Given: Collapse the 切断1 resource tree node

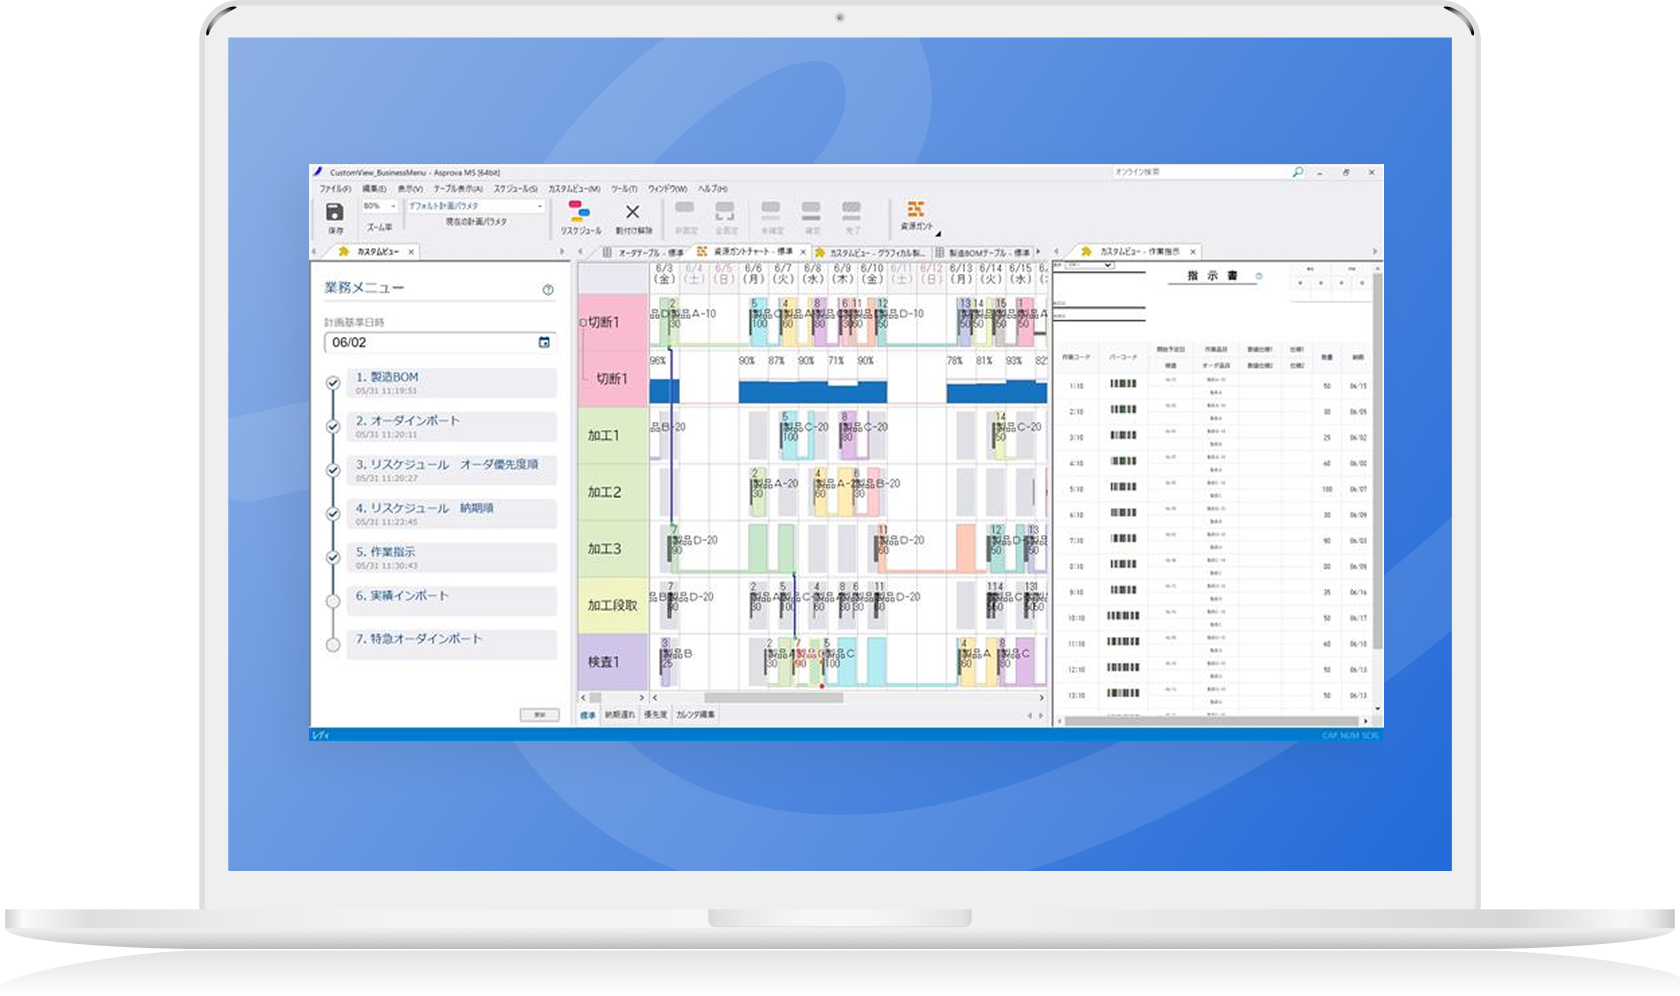Looking at the screenshot, I should [x=583, y=323].
